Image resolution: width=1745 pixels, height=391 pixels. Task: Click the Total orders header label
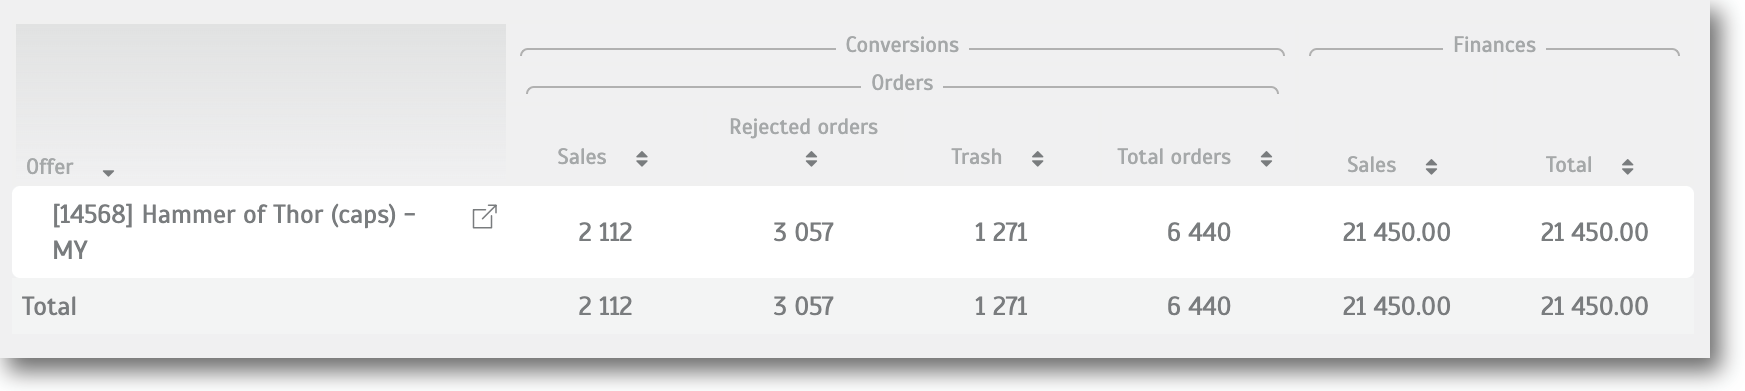click(x=1174, y=157)
